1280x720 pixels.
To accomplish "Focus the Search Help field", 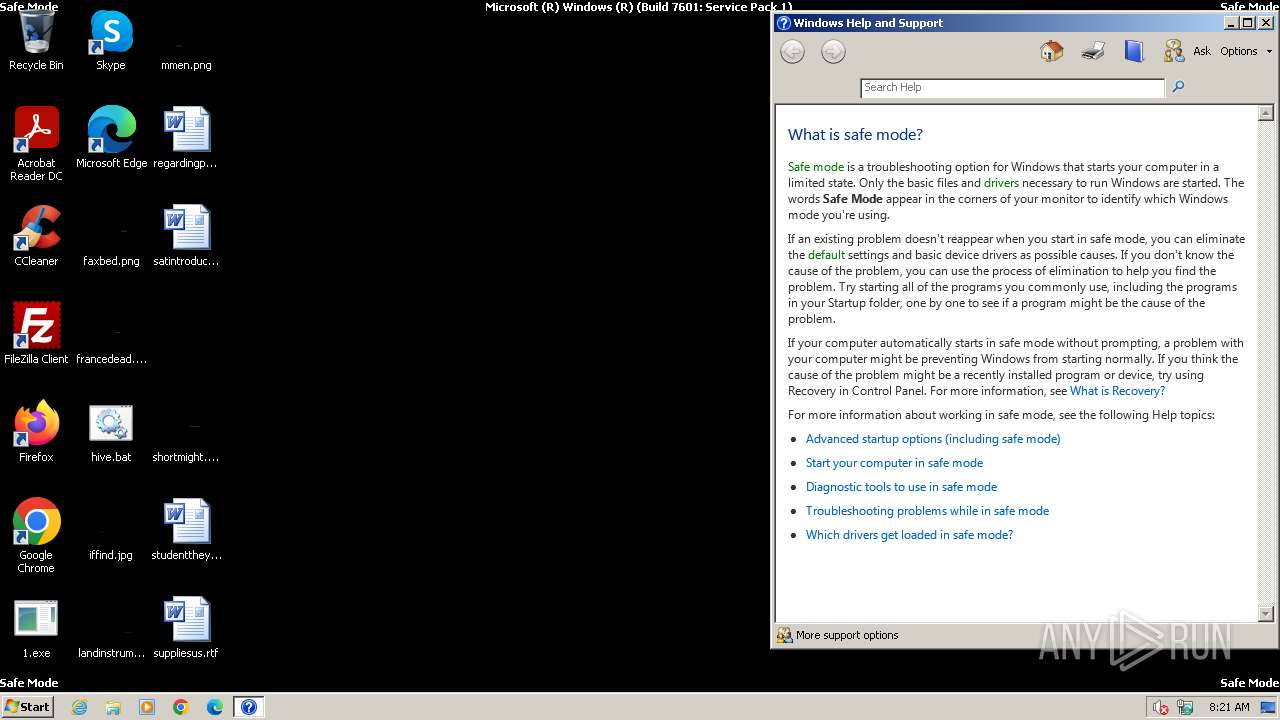I will (x=1012, y=87).
